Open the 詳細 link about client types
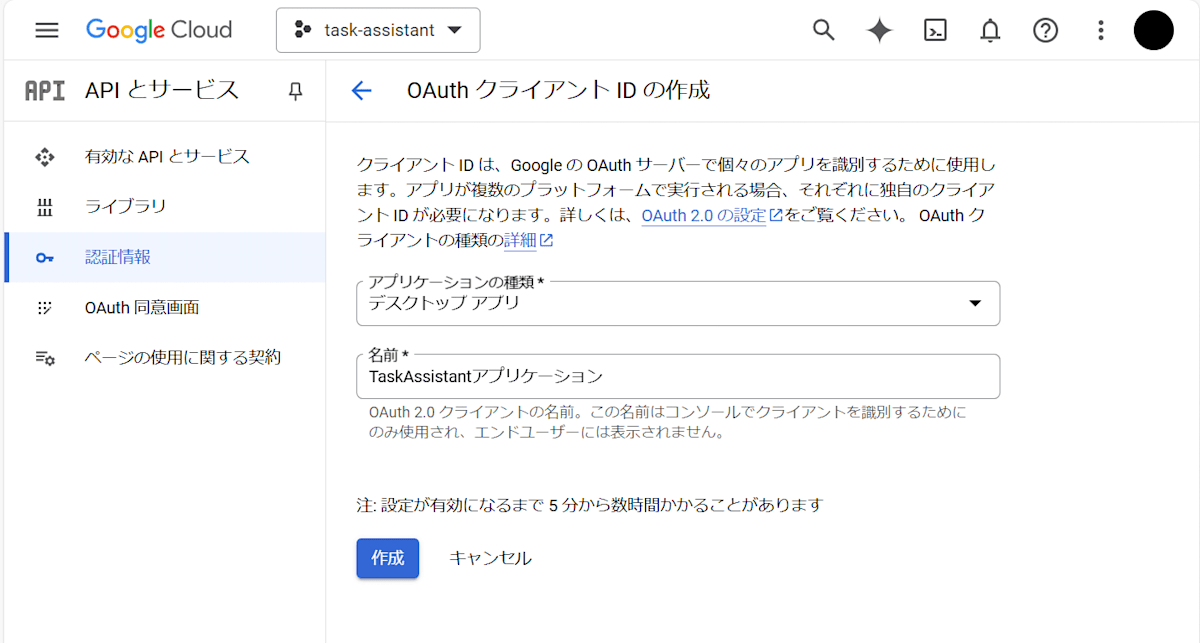The image size is (1200, 643). [529, 240]
